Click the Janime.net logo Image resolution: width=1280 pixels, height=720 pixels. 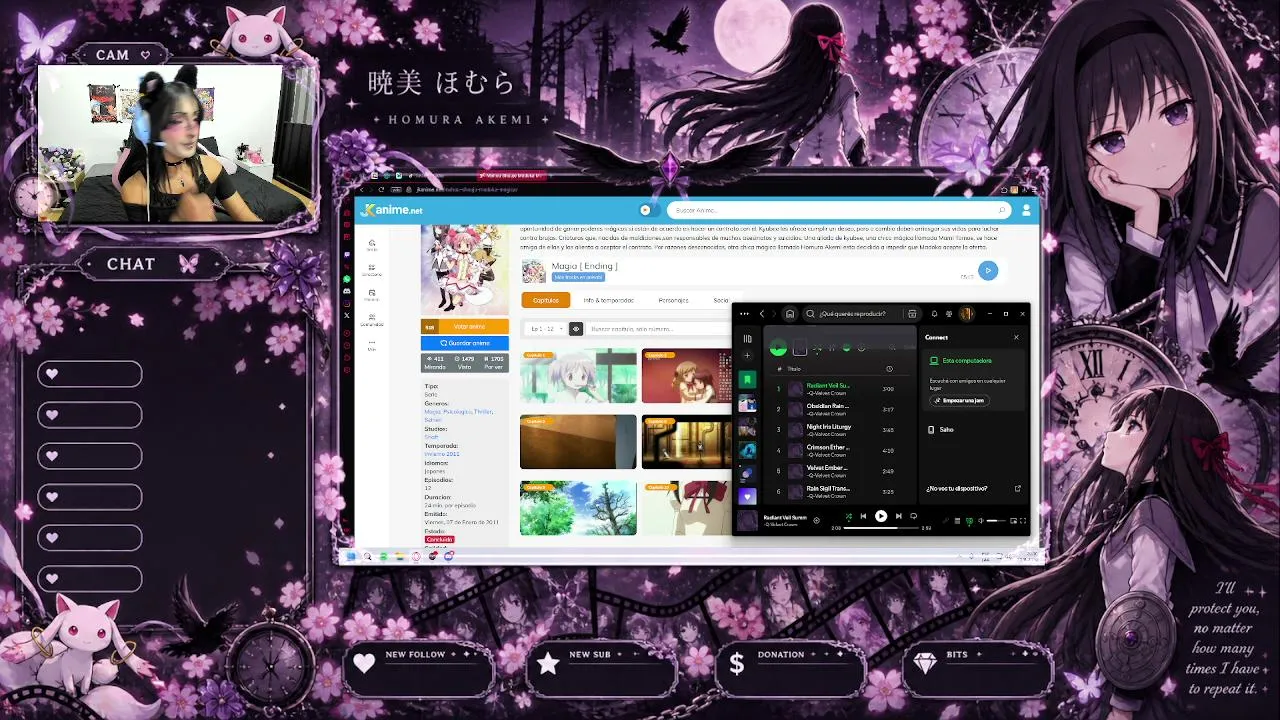coord(393,210)
